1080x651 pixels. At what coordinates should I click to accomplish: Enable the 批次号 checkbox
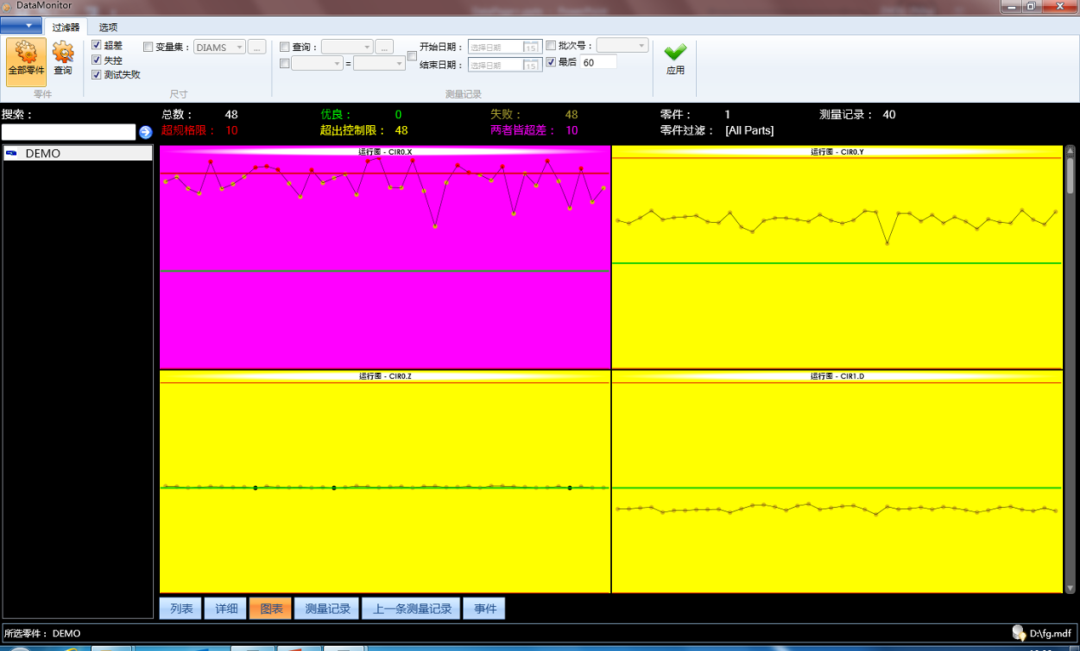[551, 46]
